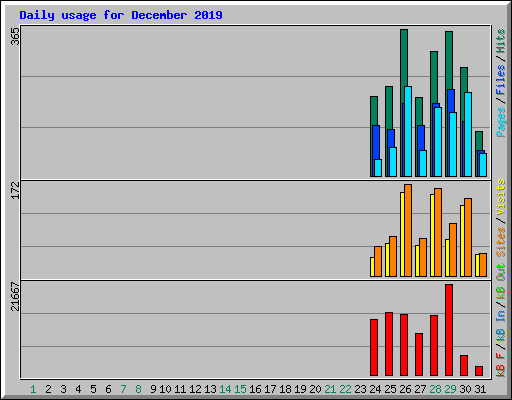Screen dimensions: 512x400
Task: Click the "365" axis value
Action: (15, 36)
